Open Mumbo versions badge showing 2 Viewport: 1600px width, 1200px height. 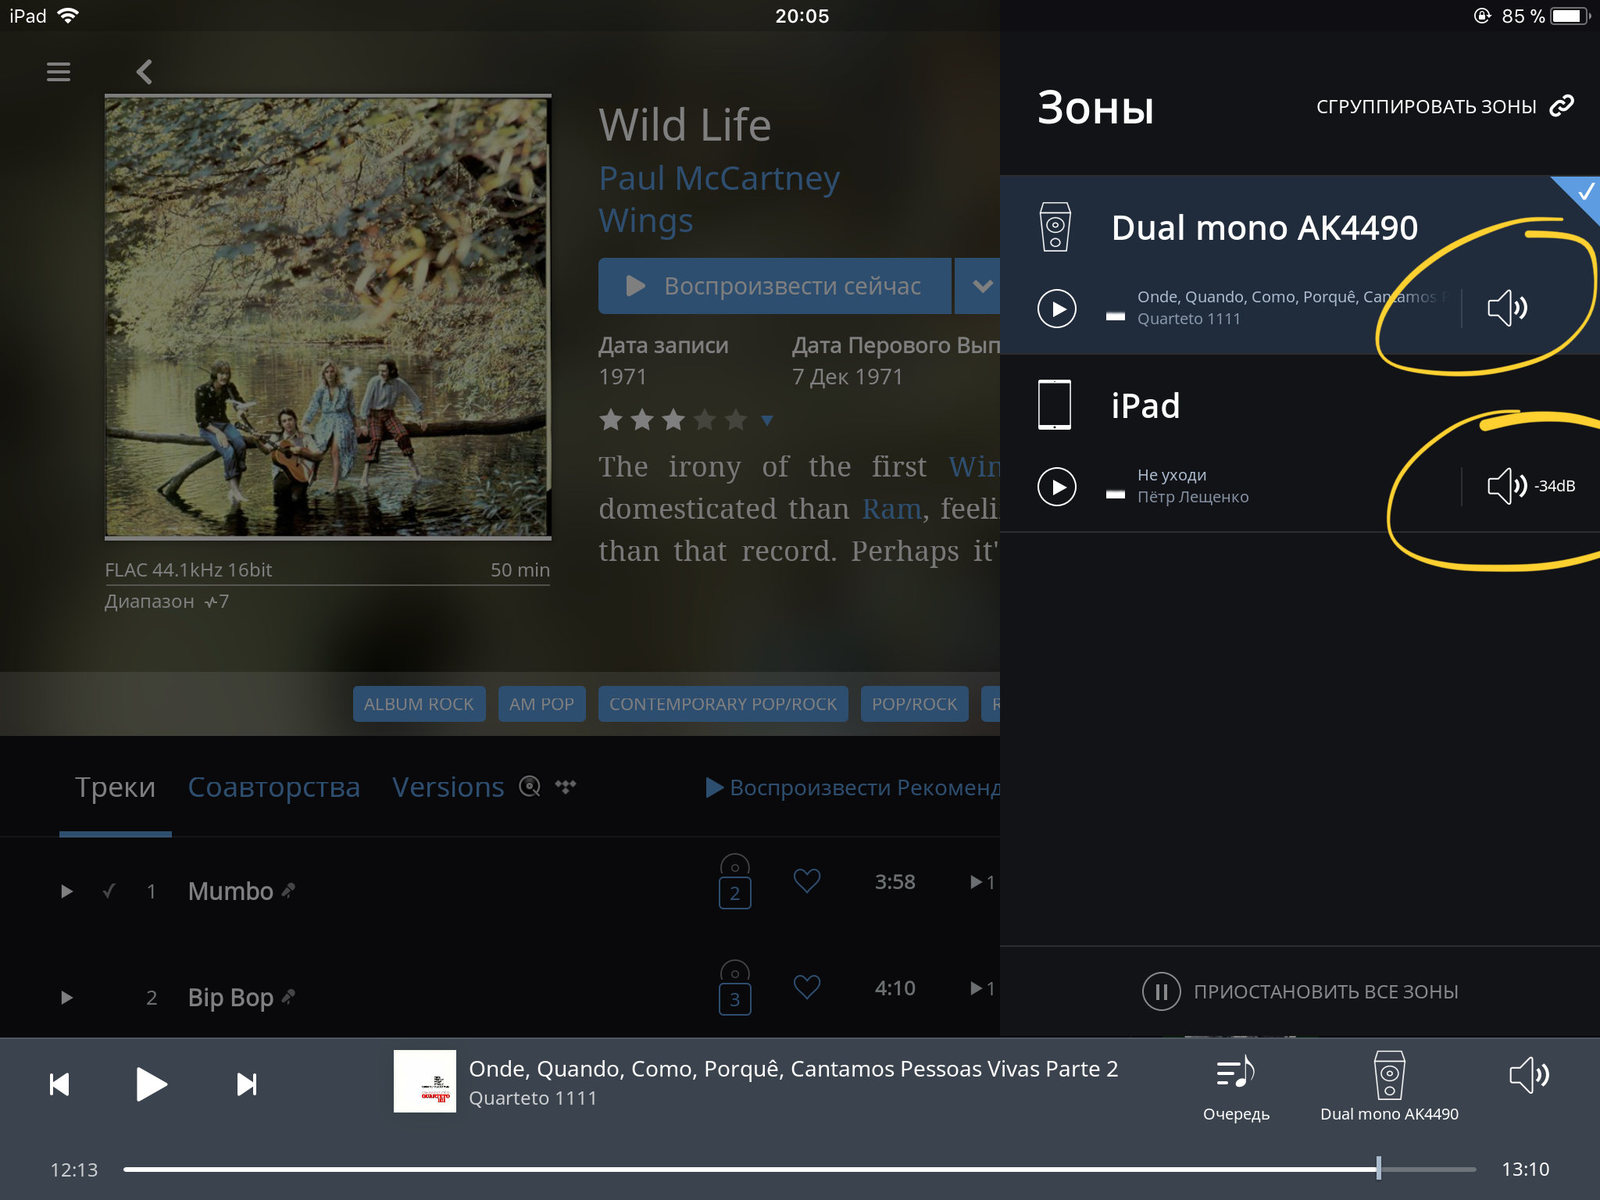tap(735, 882)
